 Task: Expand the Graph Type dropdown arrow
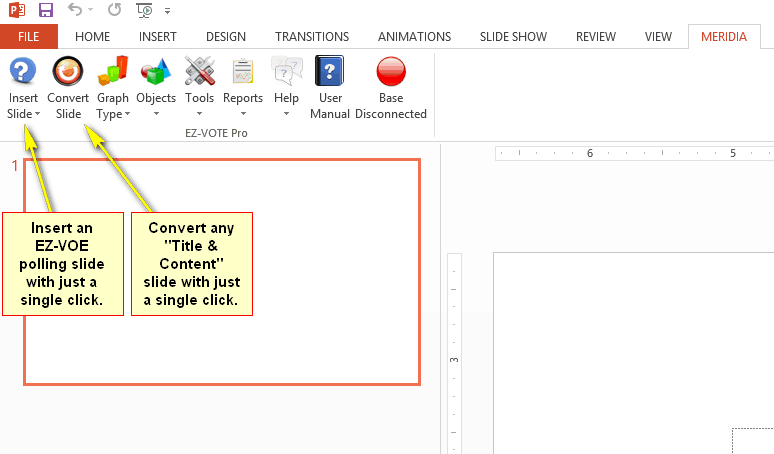127,114
